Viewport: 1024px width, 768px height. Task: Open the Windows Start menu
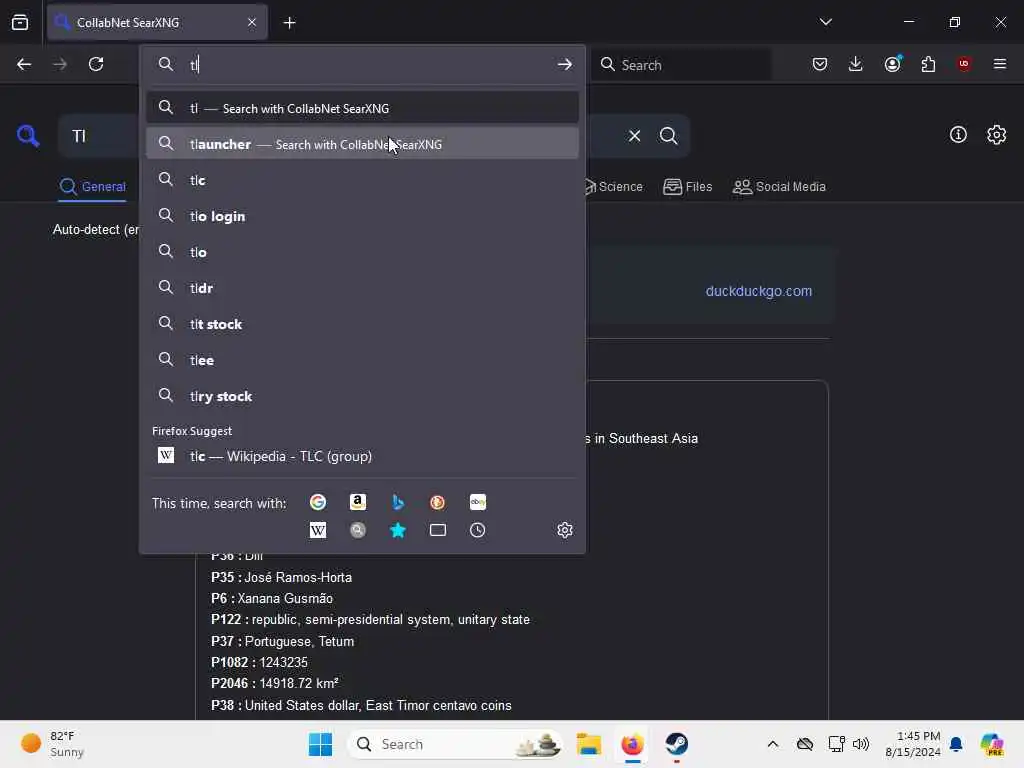pyautogui.click(x=320, y=744)
